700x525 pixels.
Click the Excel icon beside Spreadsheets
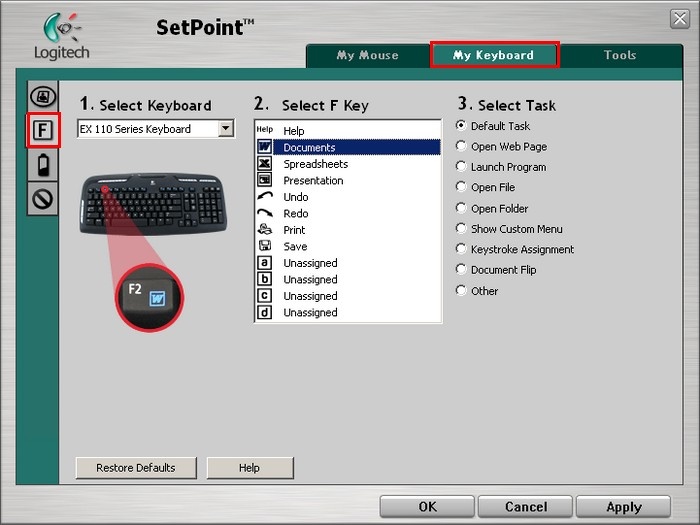(x=264, y=163)
